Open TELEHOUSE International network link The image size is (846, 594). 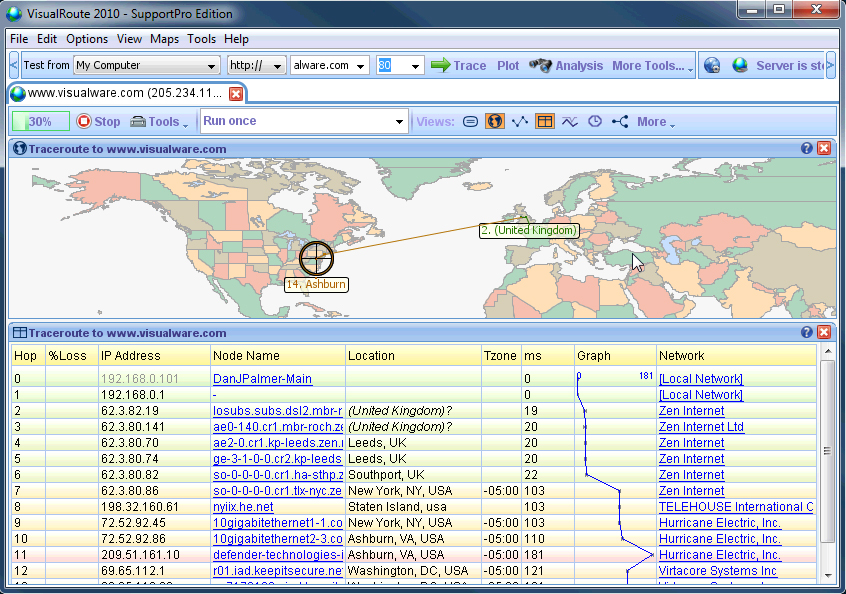pos(736,507)
